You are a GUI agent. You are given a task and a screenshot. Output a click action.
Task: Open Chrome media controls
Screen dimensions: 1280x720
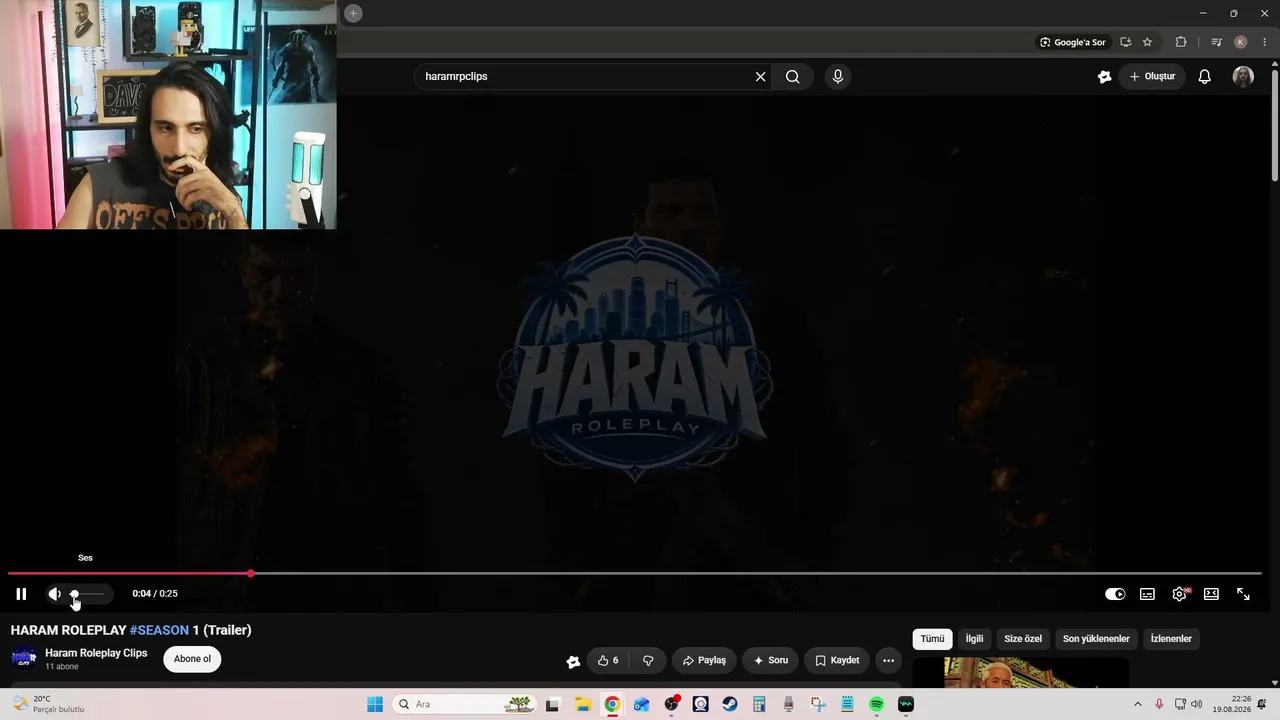[1216, 42]
